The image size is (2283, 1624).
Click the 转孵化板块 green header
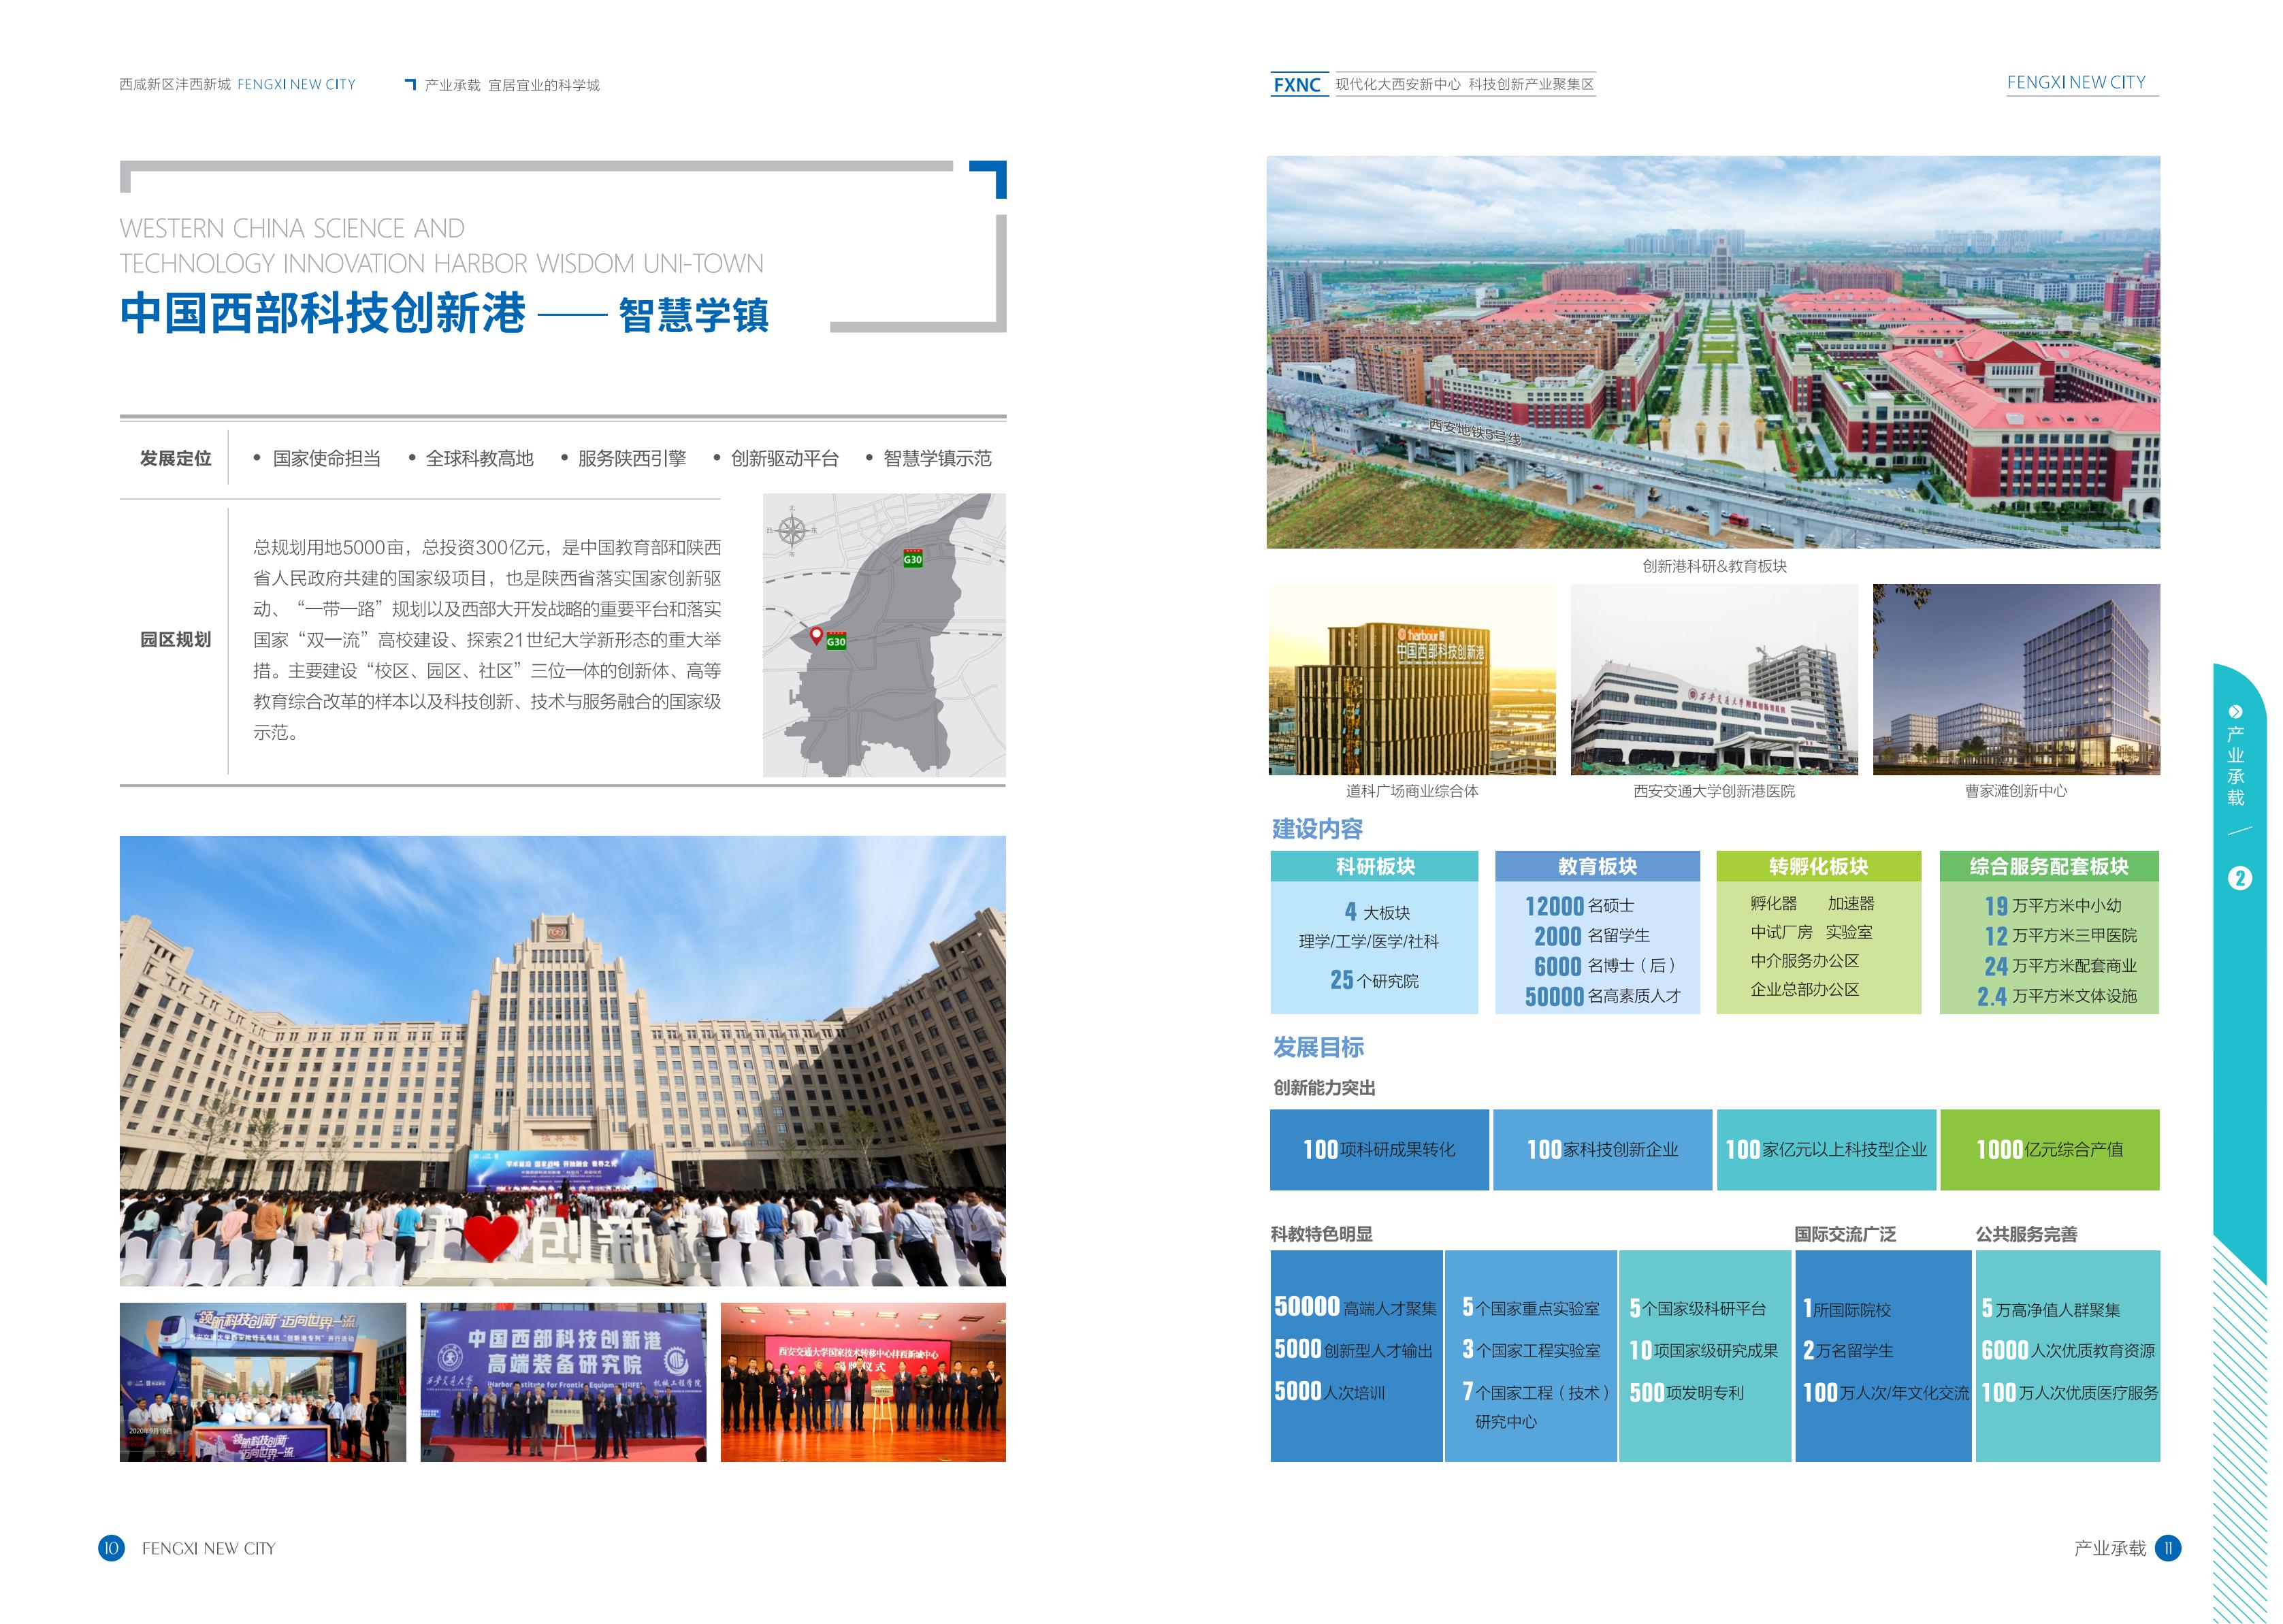coord(1818,866)
